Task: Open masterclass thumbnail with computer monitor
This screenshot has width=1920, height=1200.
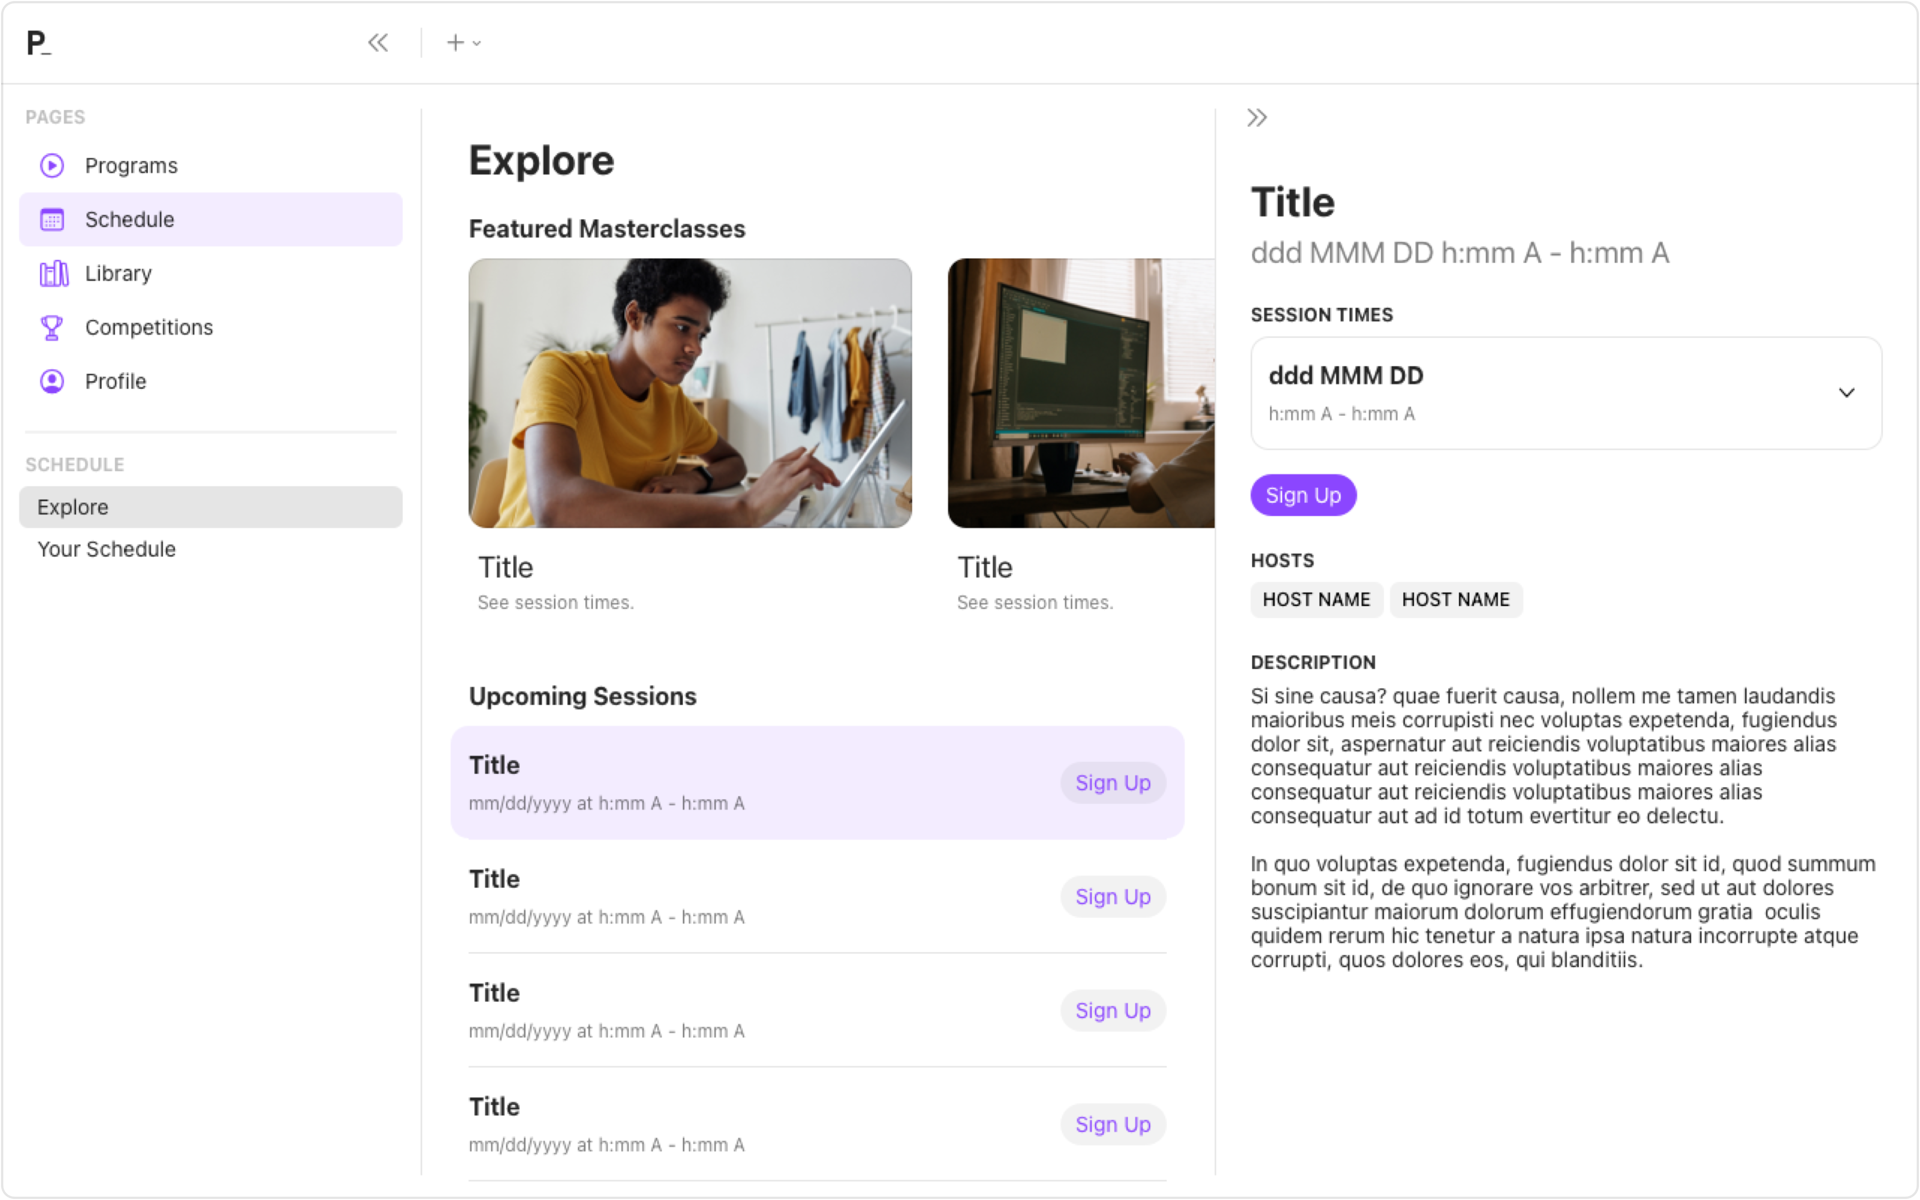Action: pyautogui.click(x=1081, y=393)
